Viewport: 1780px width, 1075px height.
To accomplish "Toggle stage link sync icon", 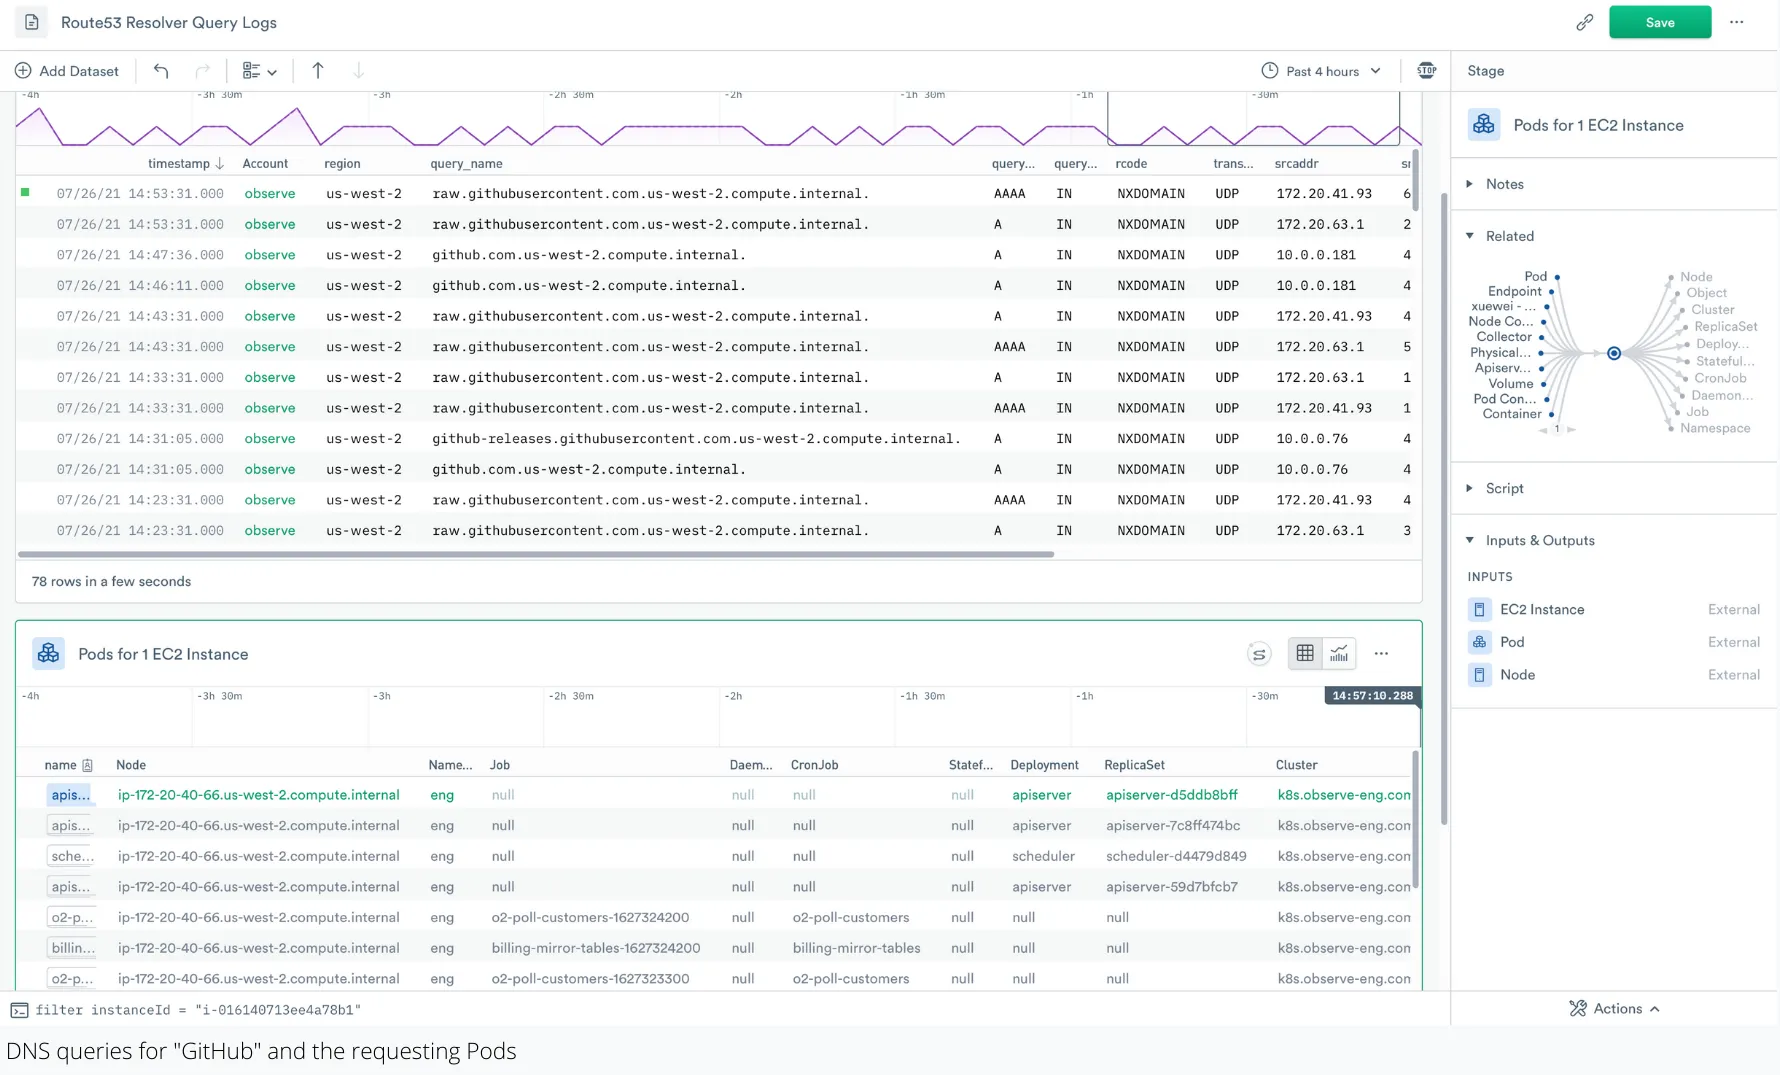I will click(1259, 654).
